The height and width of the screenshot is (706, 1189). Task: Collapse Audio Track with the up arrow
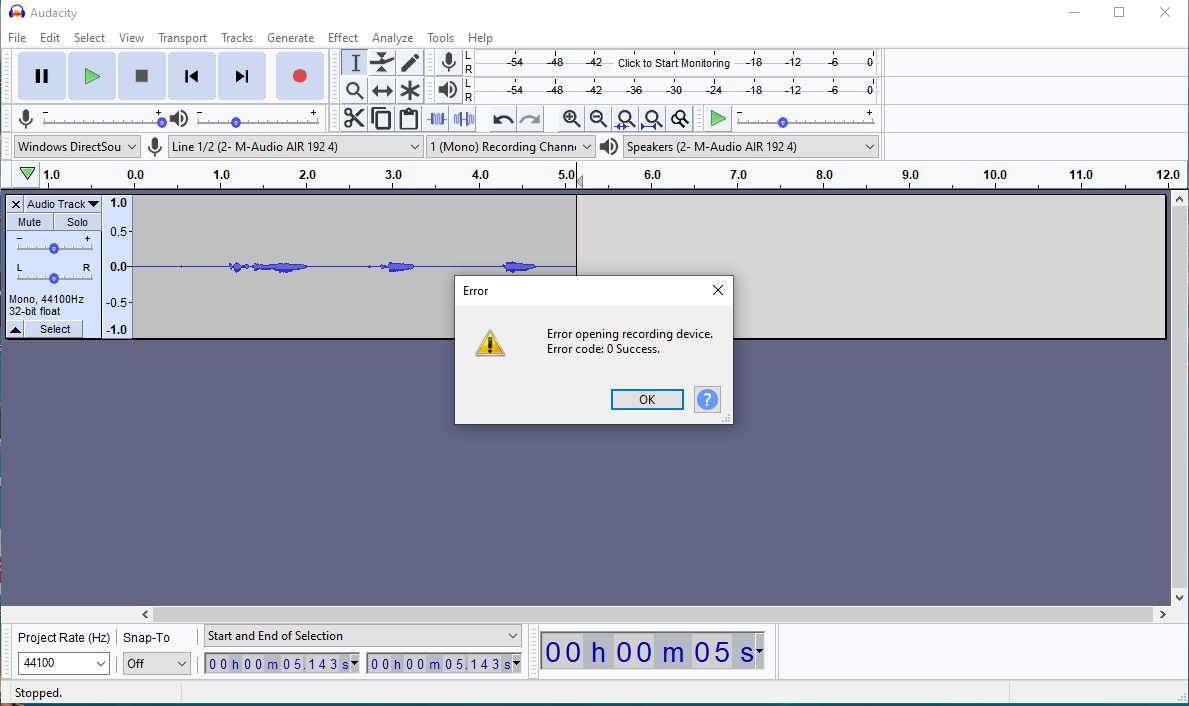point(15,329)
